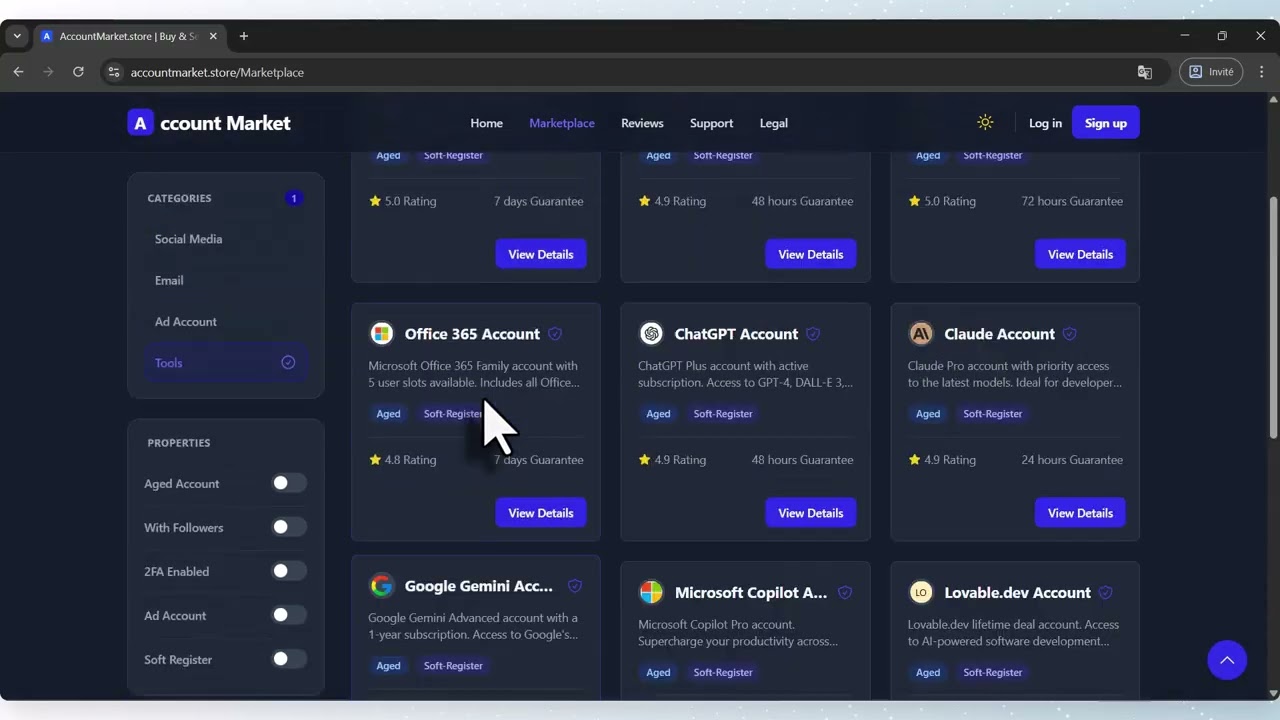Screen dimensions: 1280x720
Task: Click the Claude account AI logo icon
Action: (x=921, y=334)
